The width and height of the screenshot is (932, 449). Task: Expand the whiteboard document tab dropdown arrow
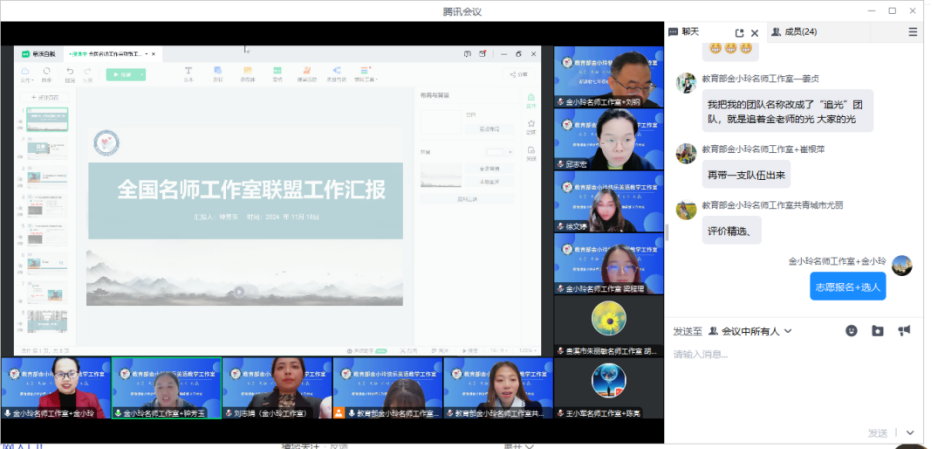coord(146,54)
